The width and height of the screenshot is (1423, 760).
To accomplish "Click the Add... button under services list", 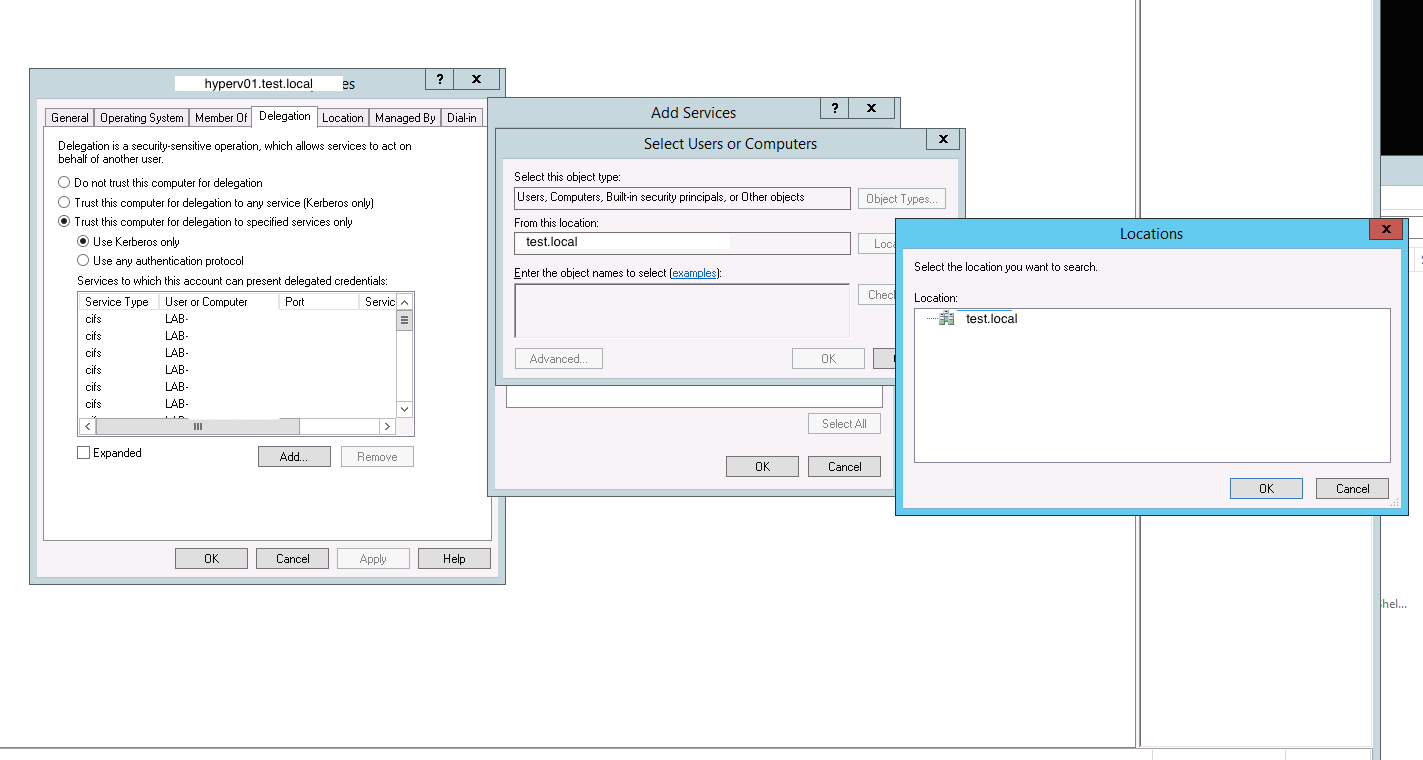I will 294,457.
